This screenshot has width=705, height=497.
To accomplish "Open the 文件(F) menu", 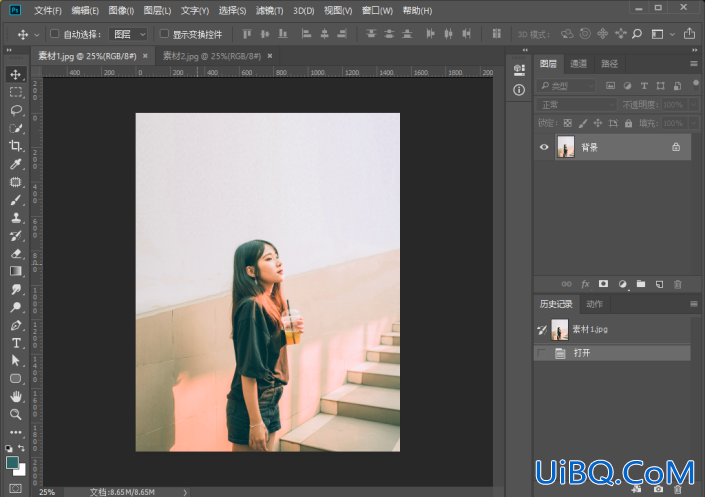I will coord(48,10).
